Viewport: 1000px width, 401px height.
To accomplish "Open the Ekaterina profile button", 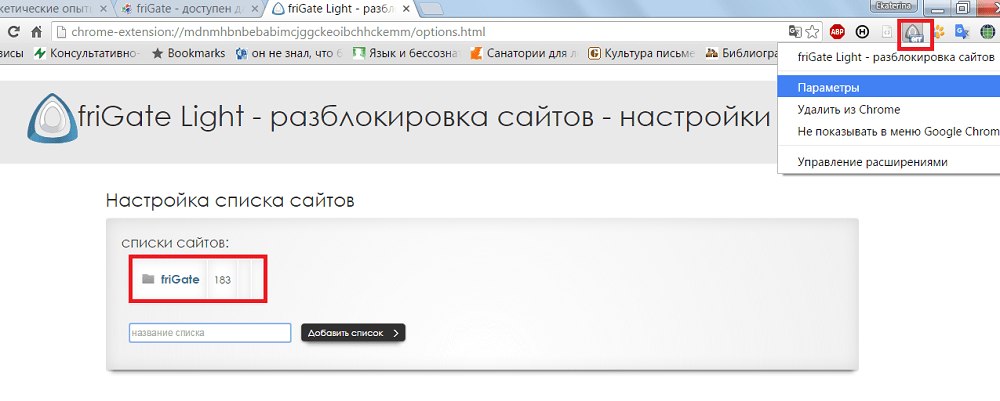I will coord(894,6).
